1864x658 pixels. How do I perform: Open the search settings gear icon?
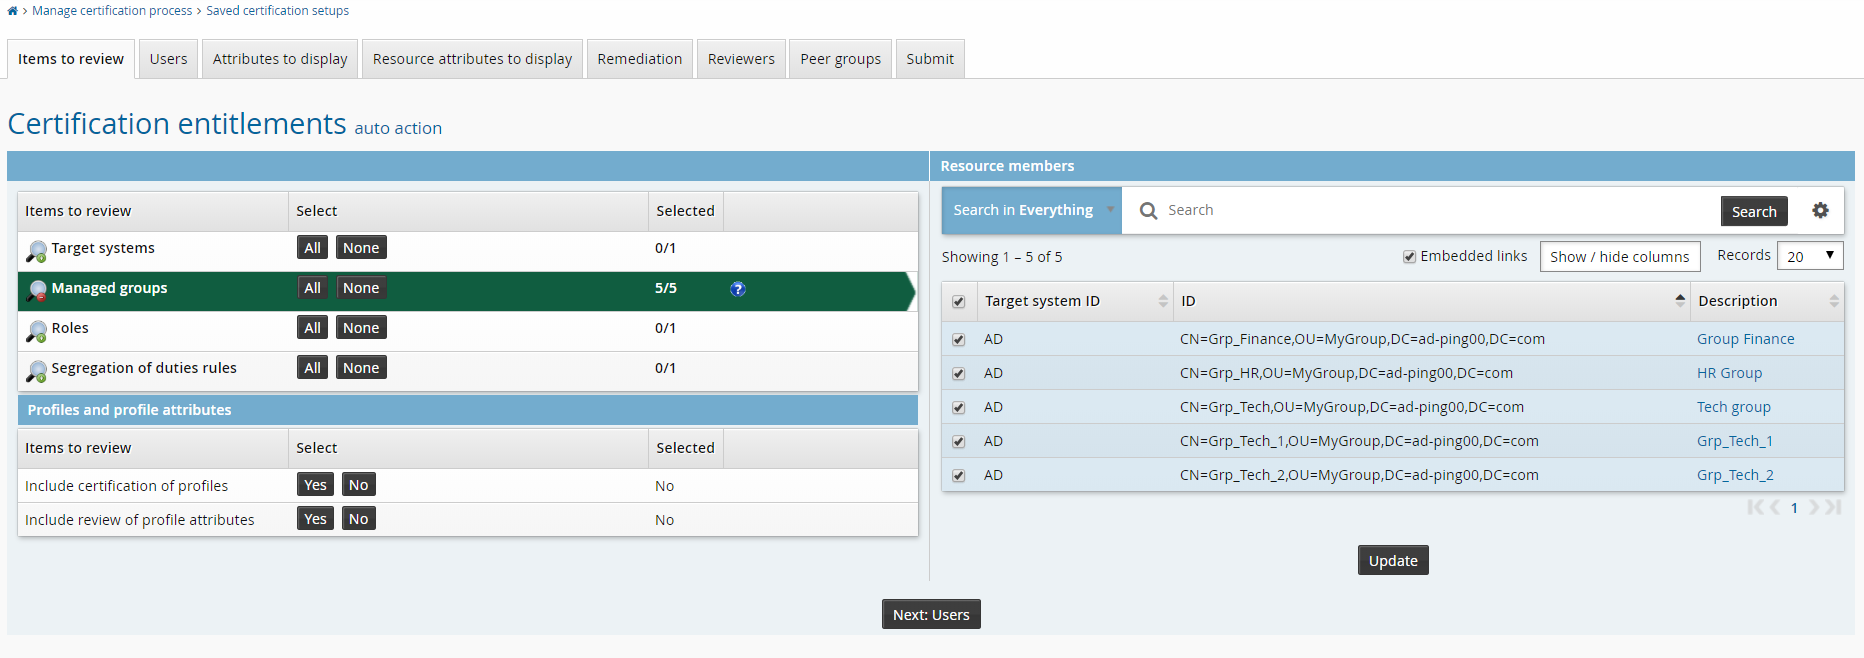(x=1820, y=210)
